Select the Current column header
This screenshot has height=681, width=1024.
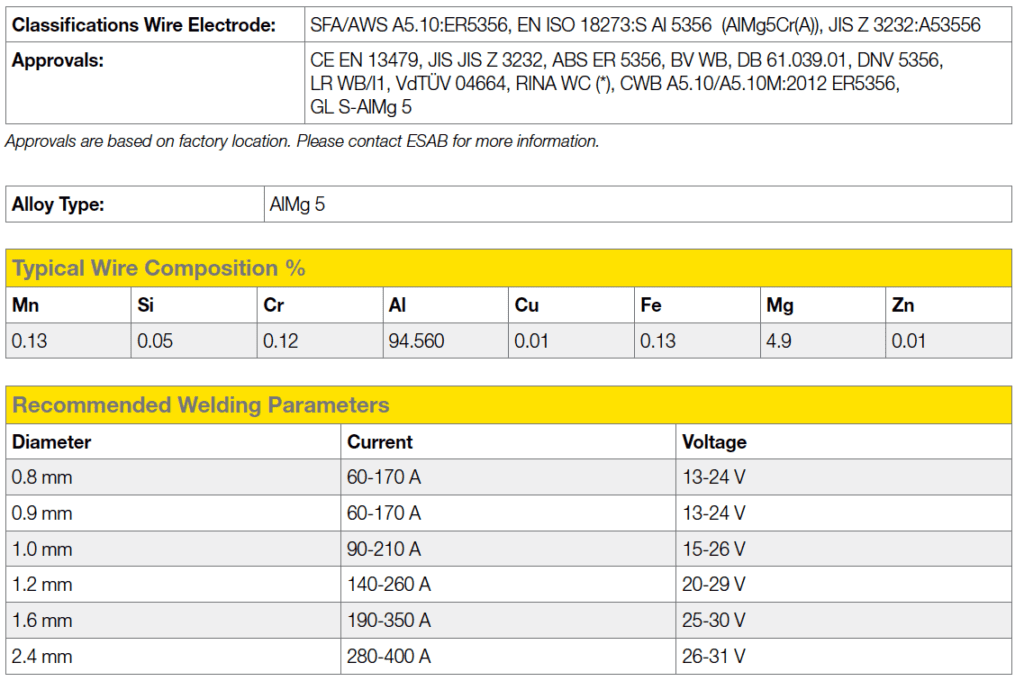(x=379, y=442)
